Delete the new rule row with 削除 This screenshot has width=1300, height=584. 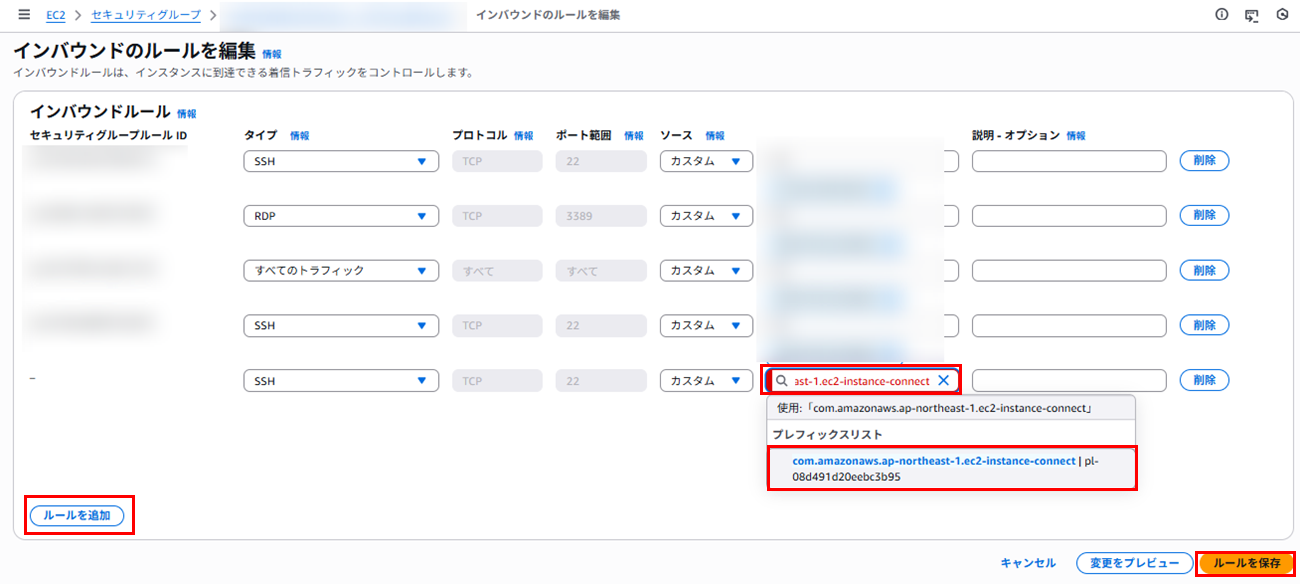tap(1204, 380)
